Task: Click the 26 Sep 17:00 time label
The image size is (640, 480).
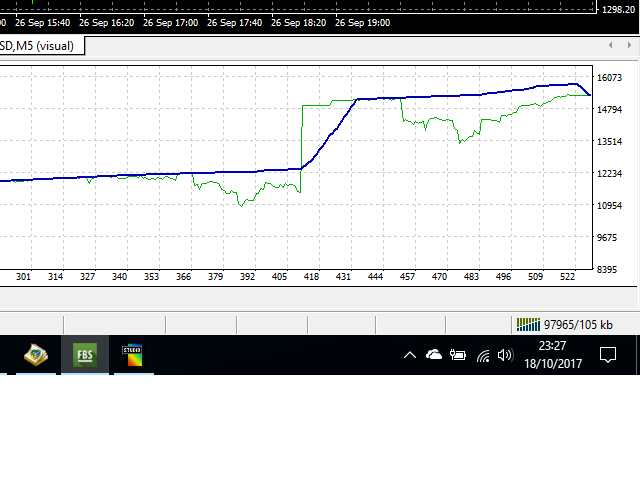Action: [170, 23]
